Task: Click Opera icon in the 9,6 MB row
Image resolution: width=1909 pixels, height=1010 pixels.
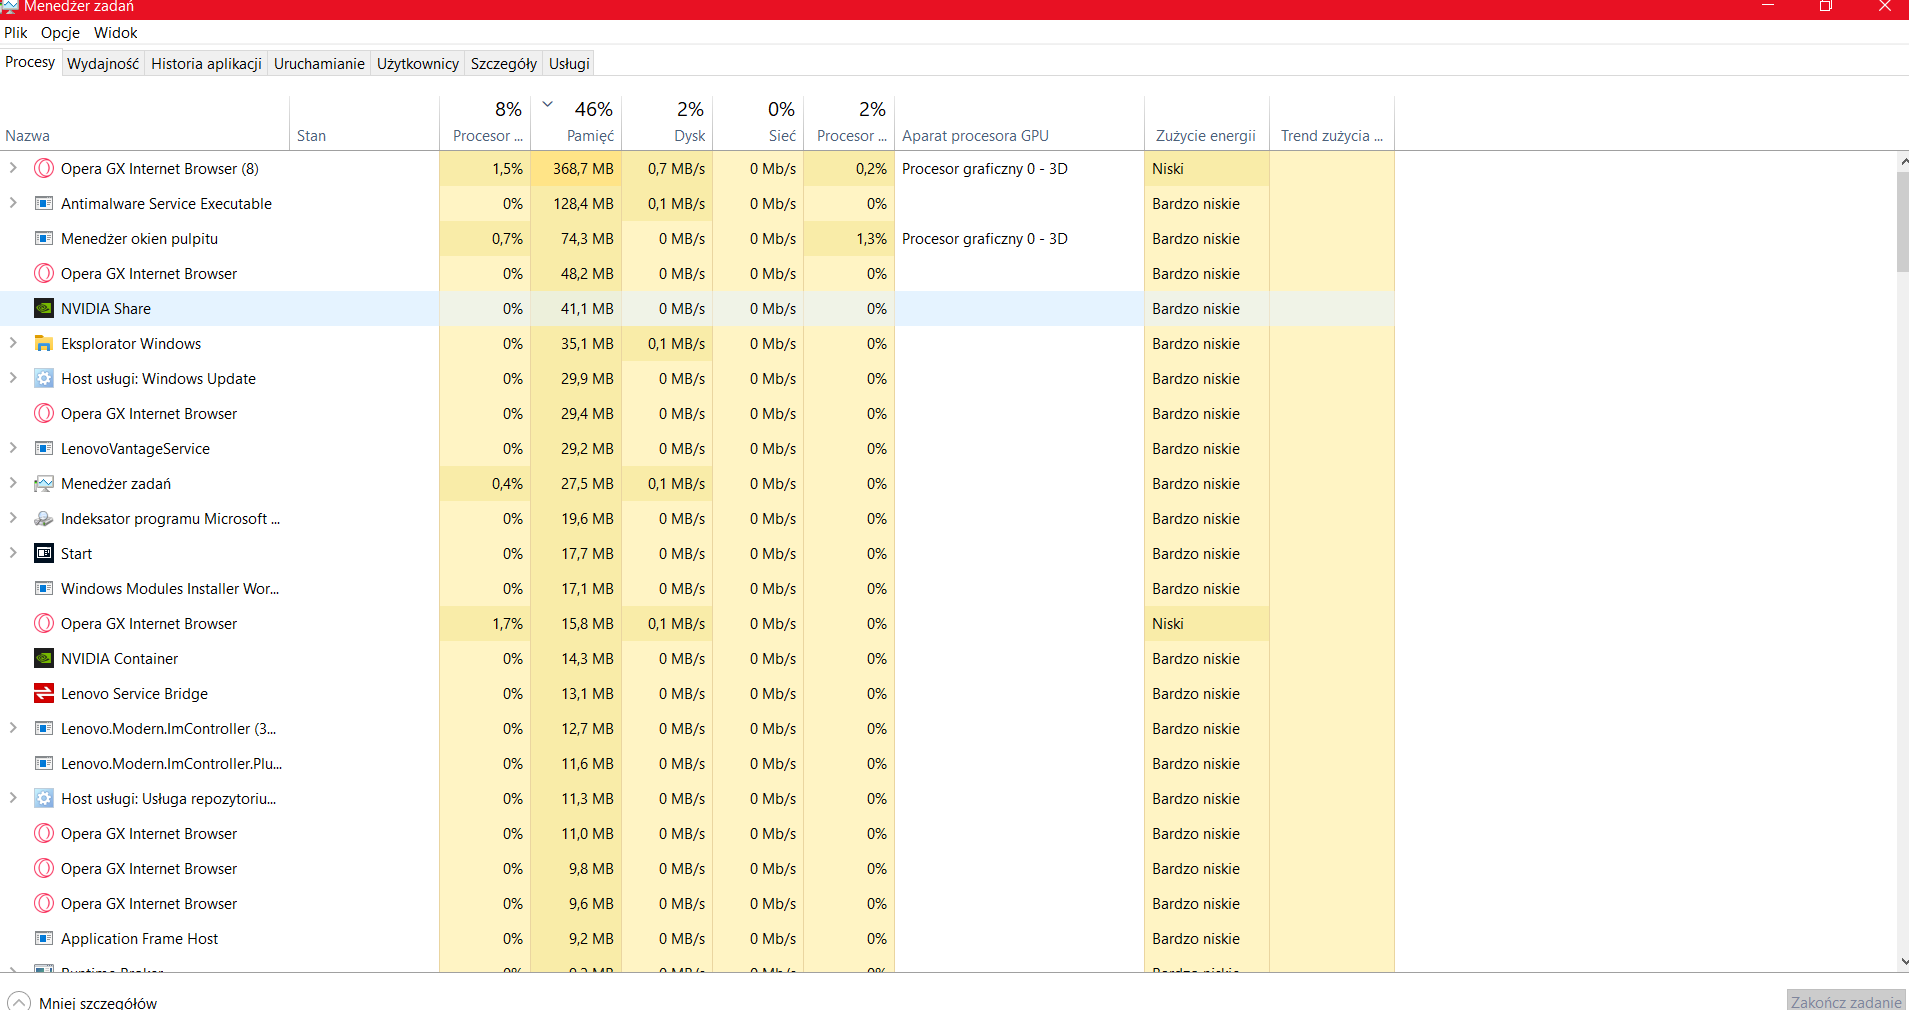Action: (x=44, y=904)
